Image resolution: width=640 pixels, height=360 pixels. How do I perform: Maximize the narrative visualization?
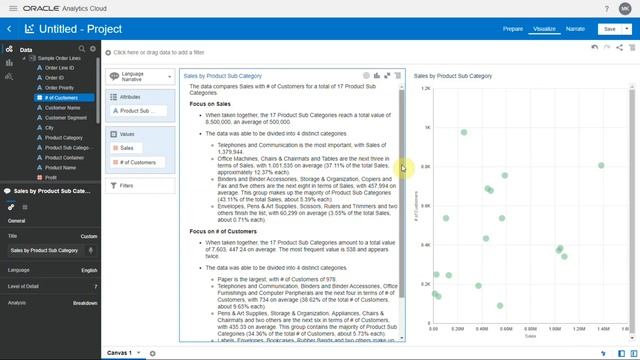pos(387,76)
